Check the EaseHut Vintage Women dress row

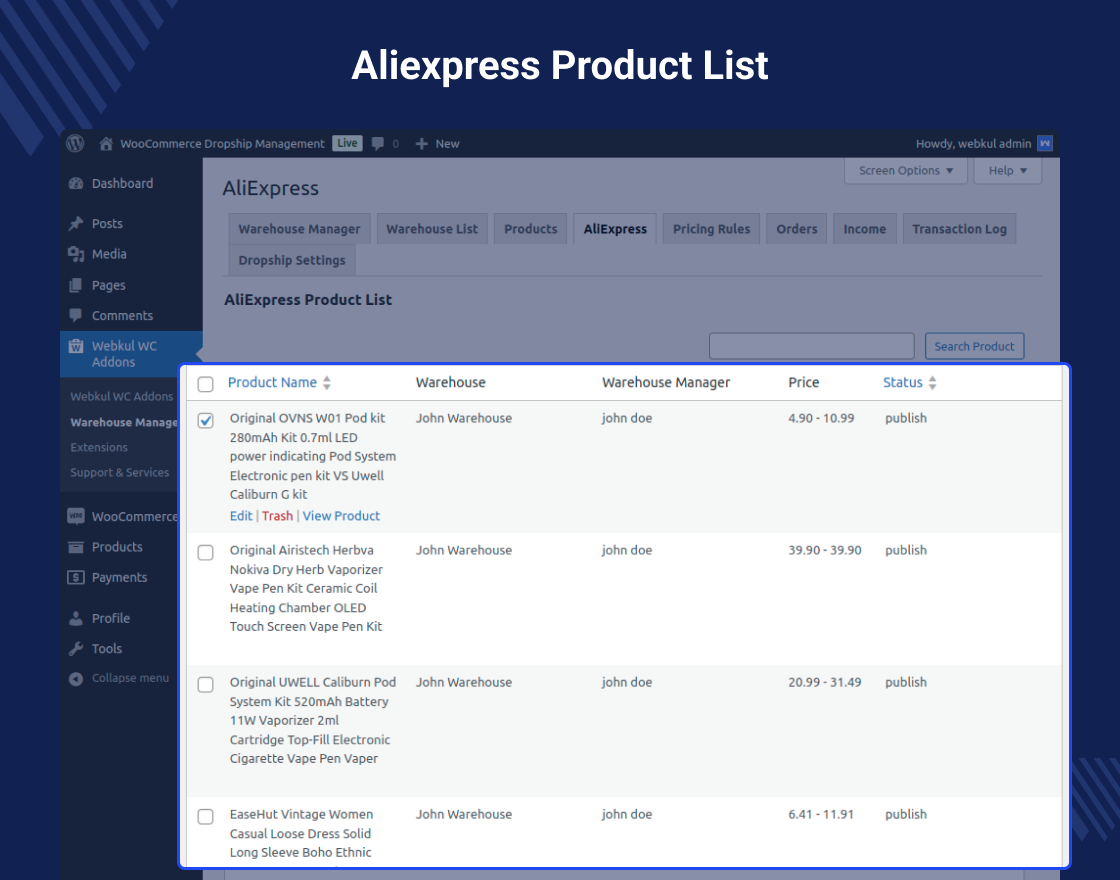pos(205,816)
